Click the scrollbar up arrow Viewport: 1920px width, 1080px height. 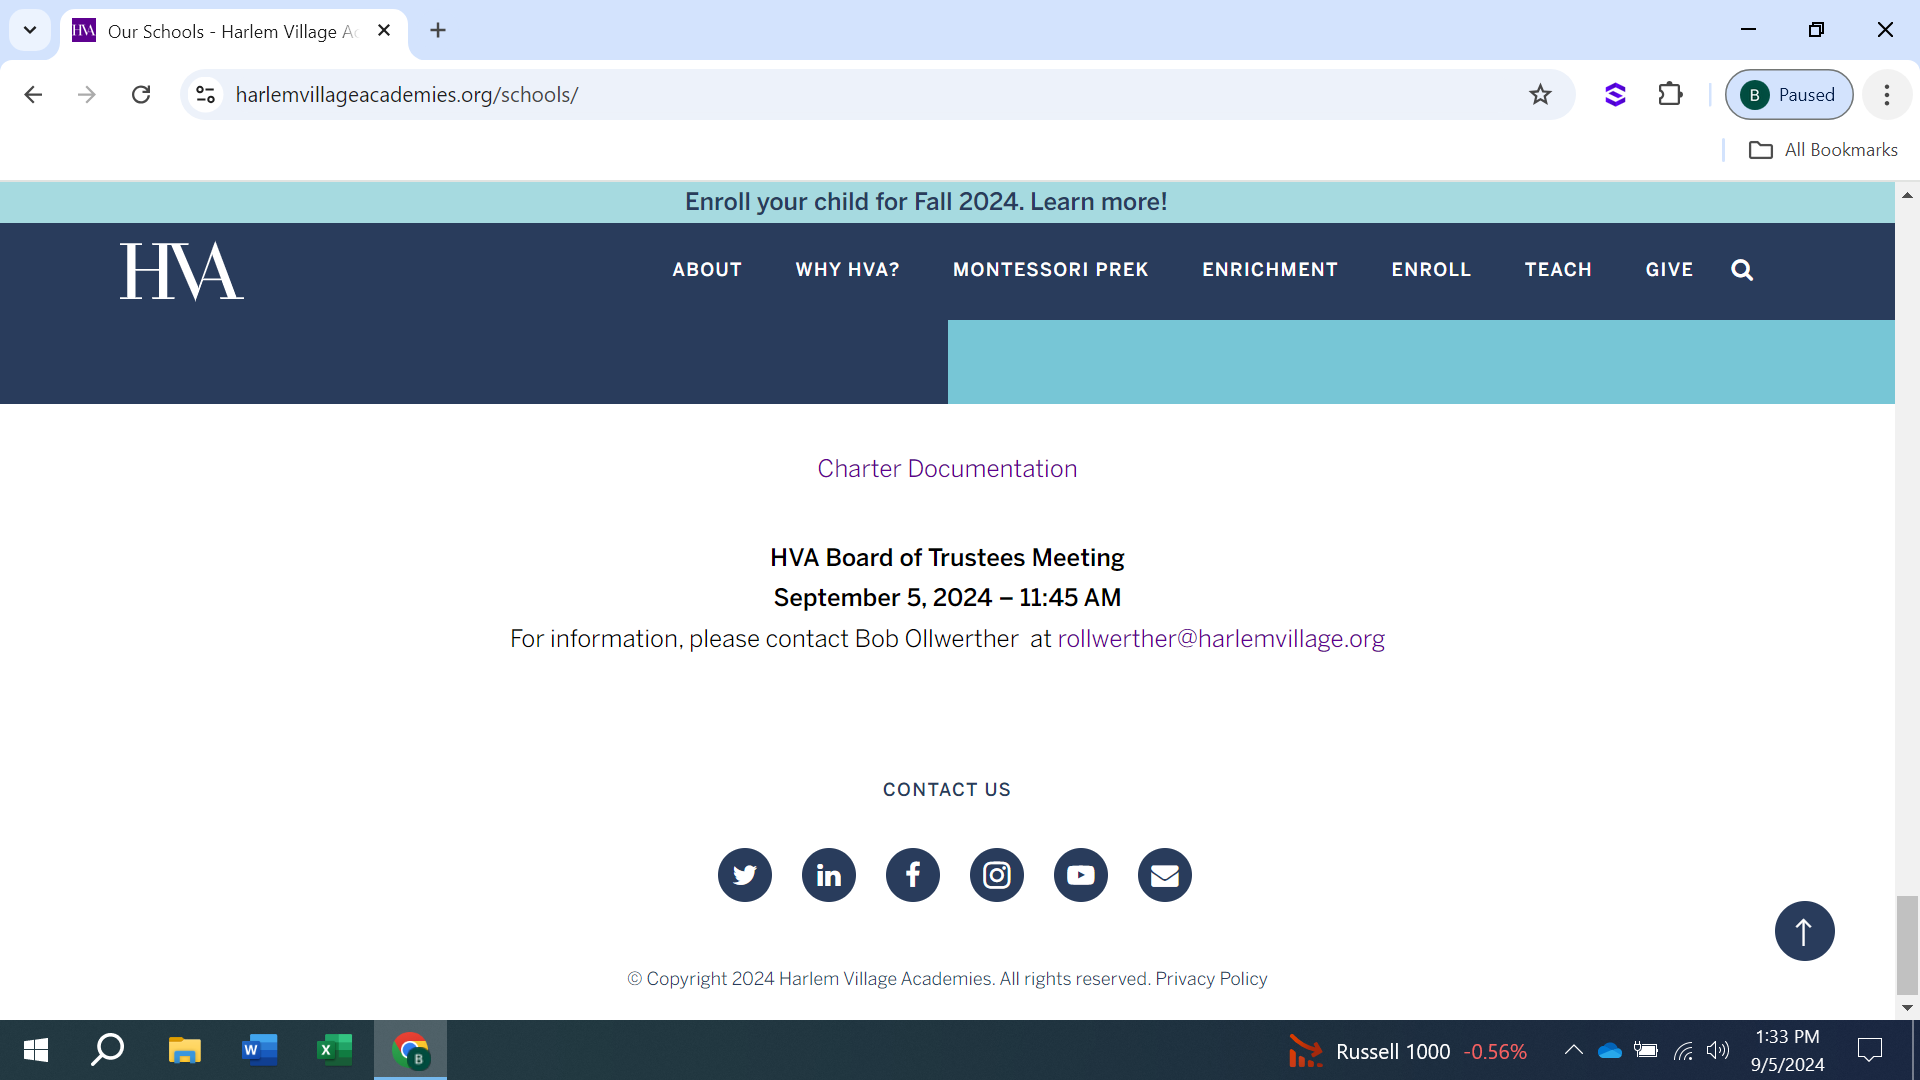click(1907, 195)
